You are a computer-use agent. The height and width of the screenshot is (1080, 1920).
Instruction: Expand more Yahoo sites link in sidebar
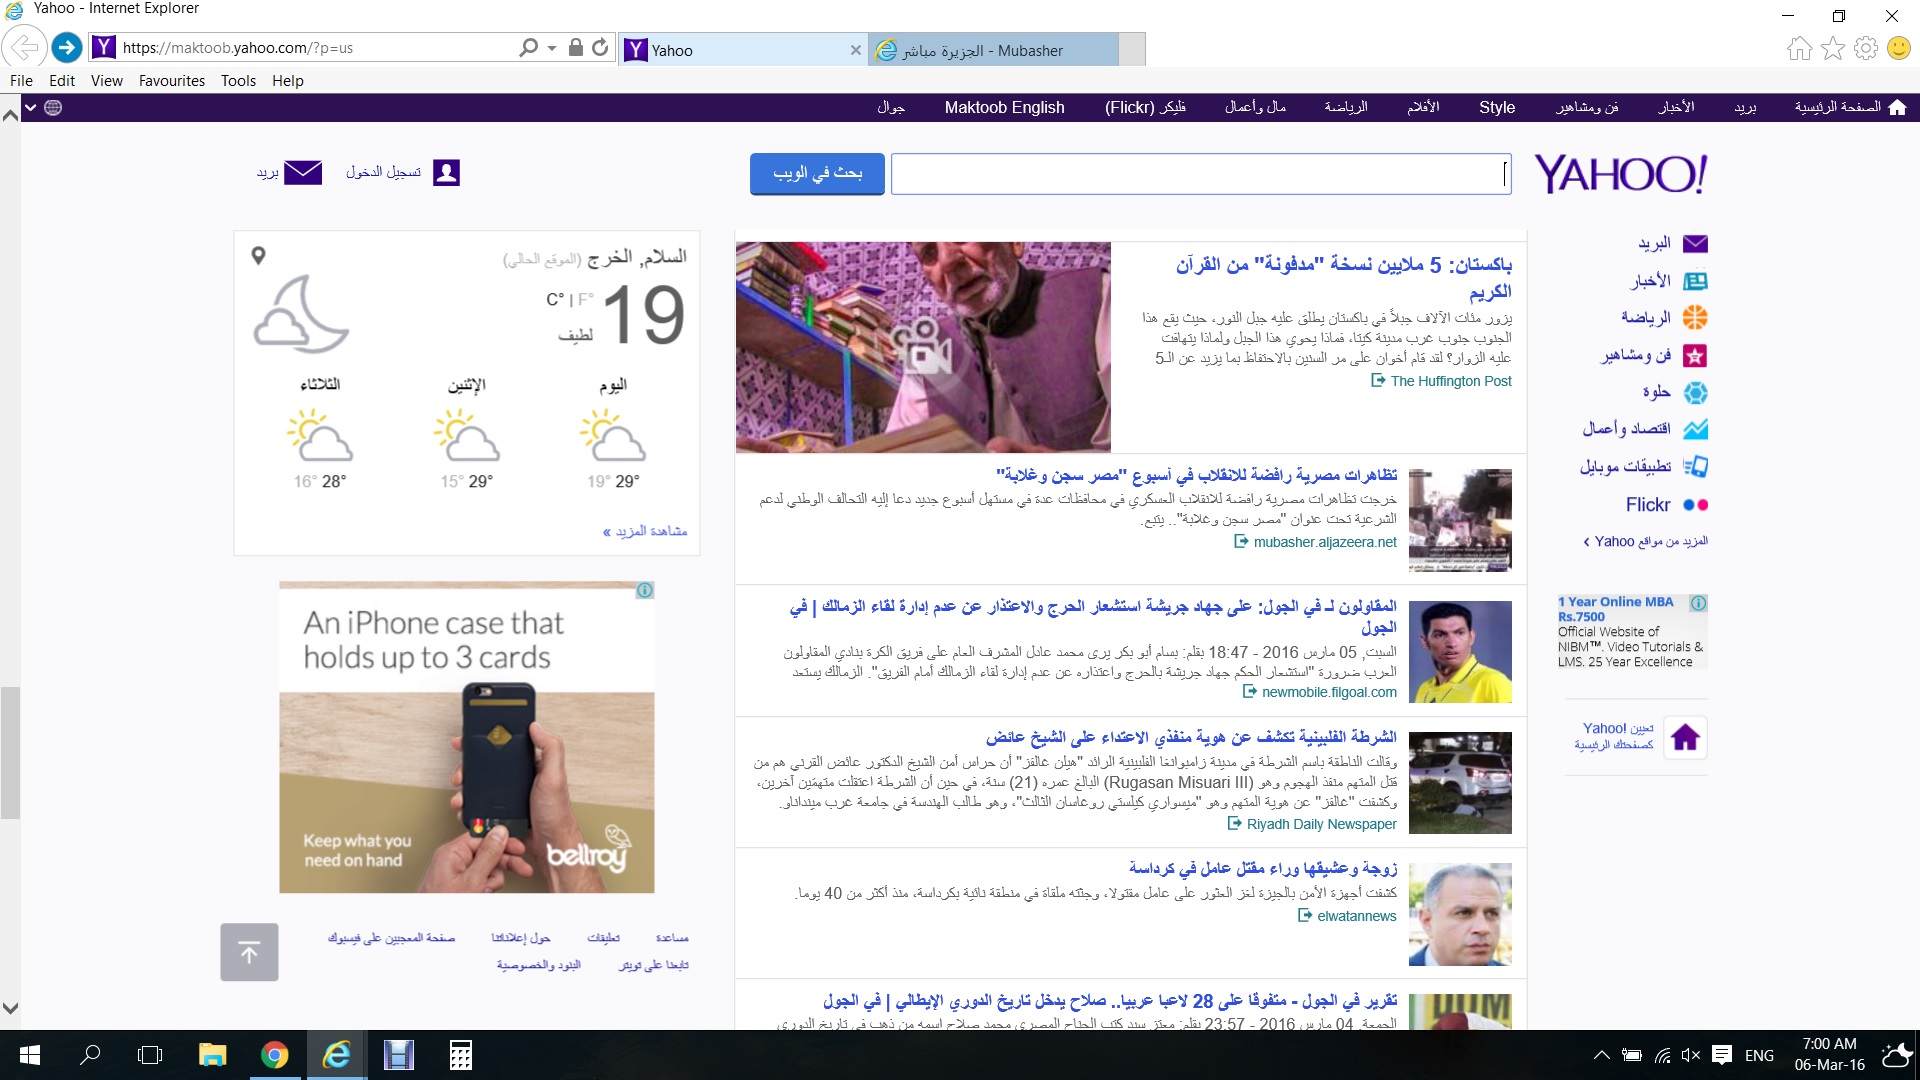click(1645, 541)
